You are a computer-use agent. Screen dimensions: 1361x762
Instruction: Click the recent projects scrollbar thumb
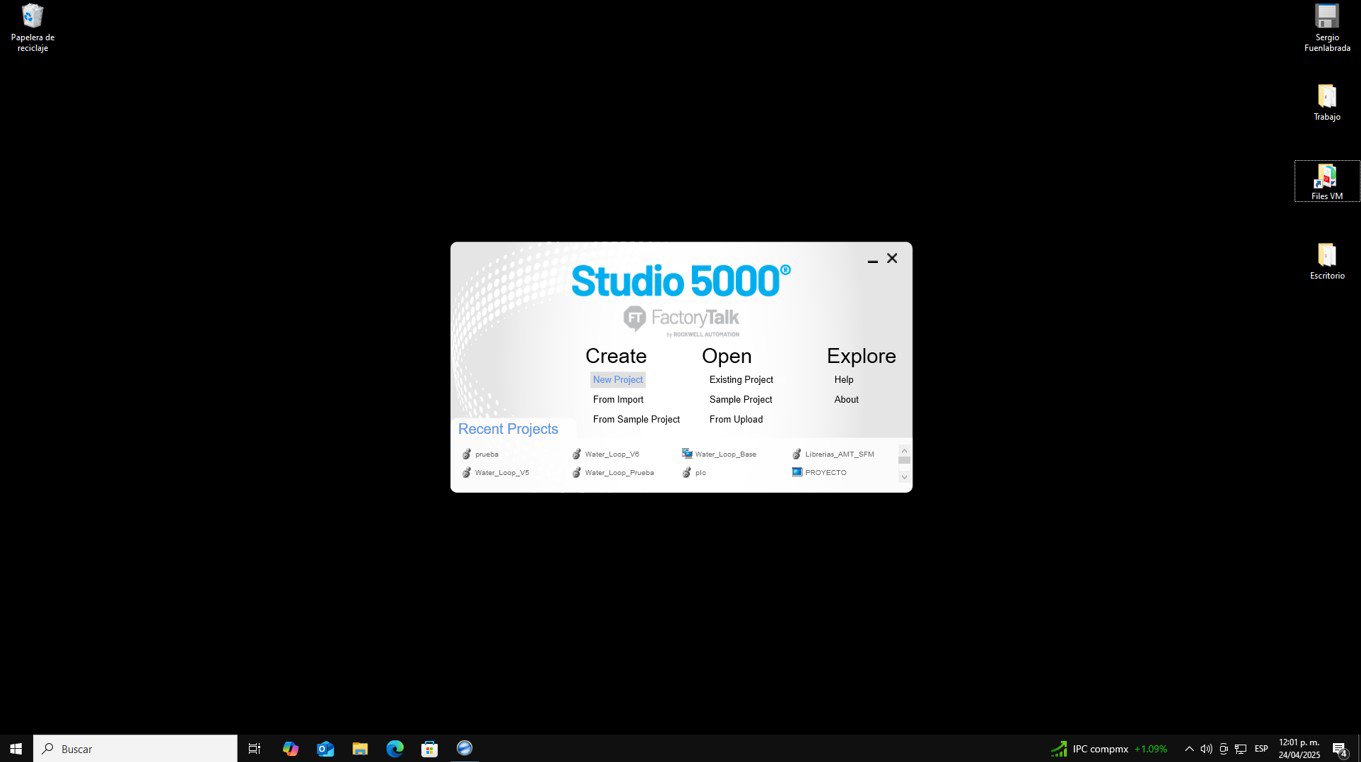click(x=904, y=460)
